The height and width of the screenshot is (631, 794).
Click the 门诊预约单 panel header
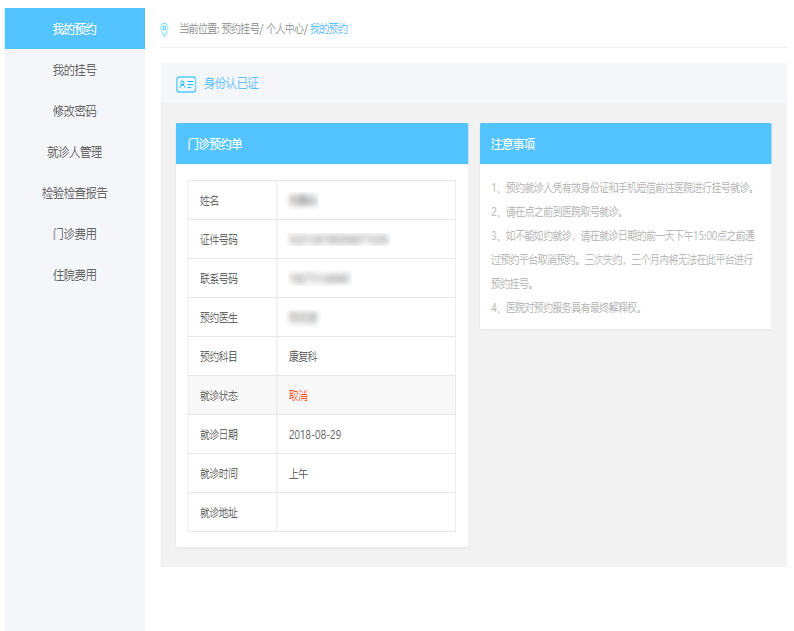click(x=321, y=144)
